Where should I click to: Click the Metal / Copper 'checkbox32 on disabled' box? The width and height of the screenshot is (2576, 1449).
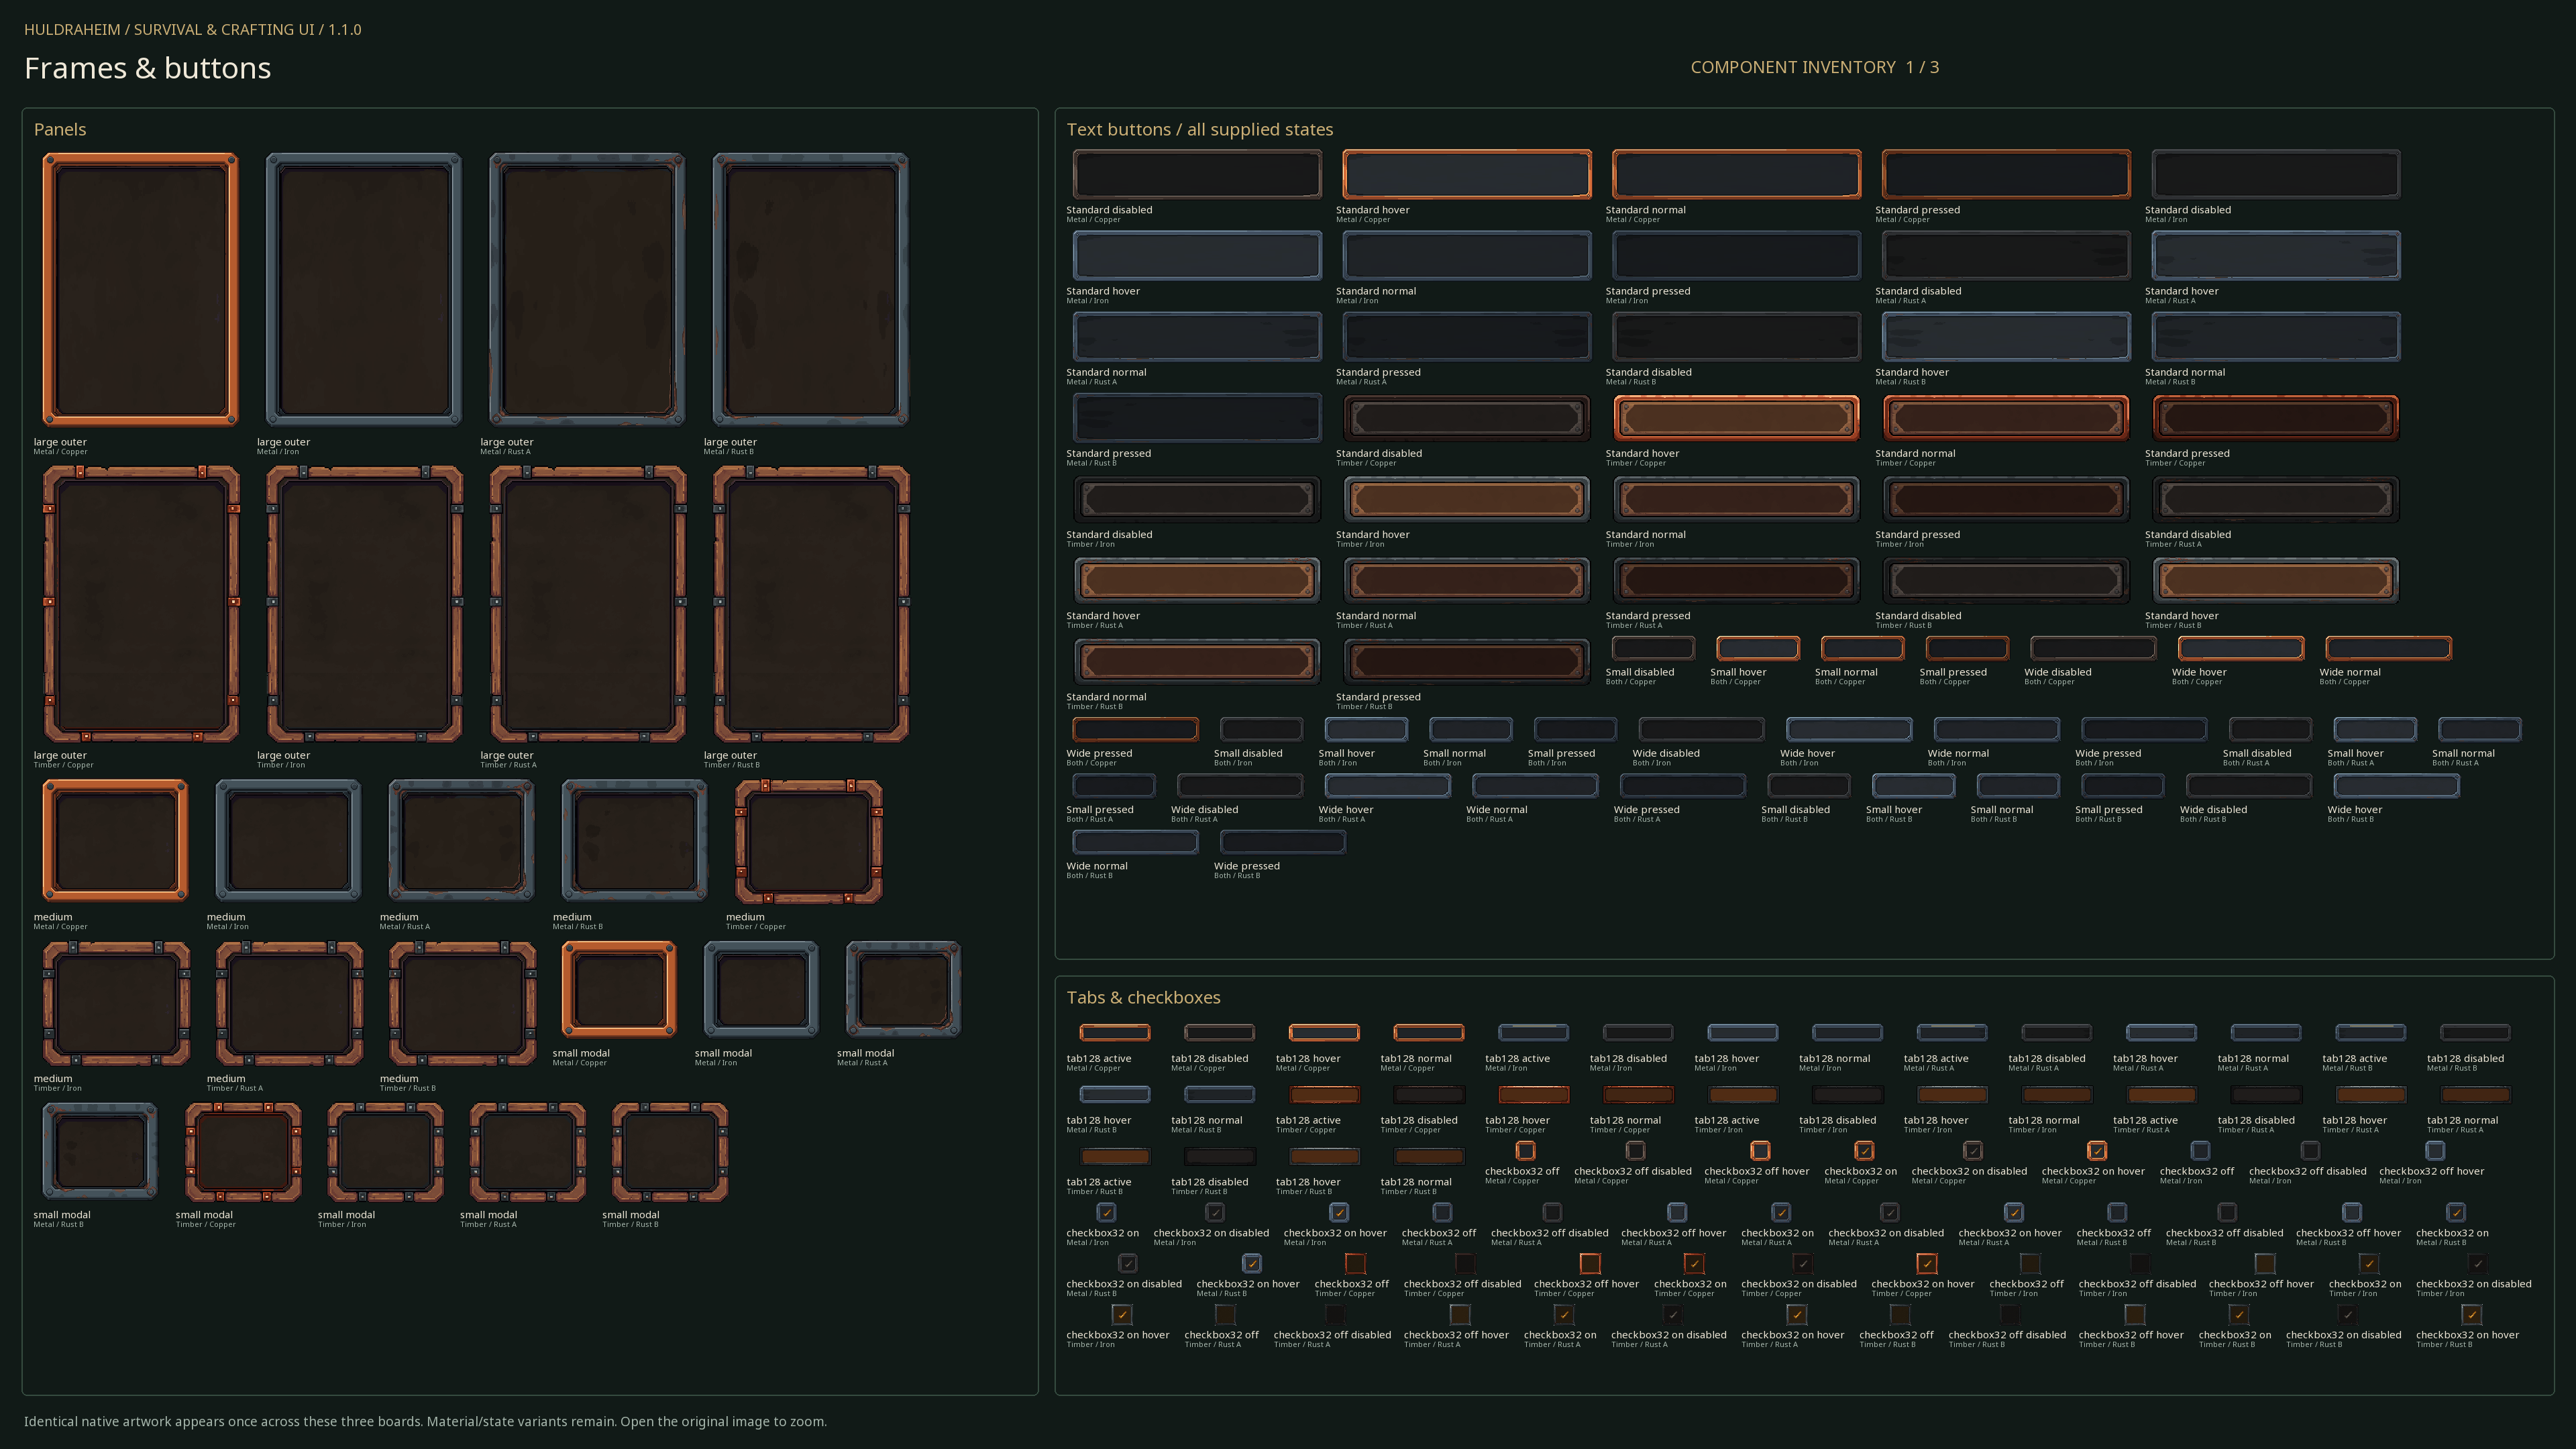[1973, 1151]
